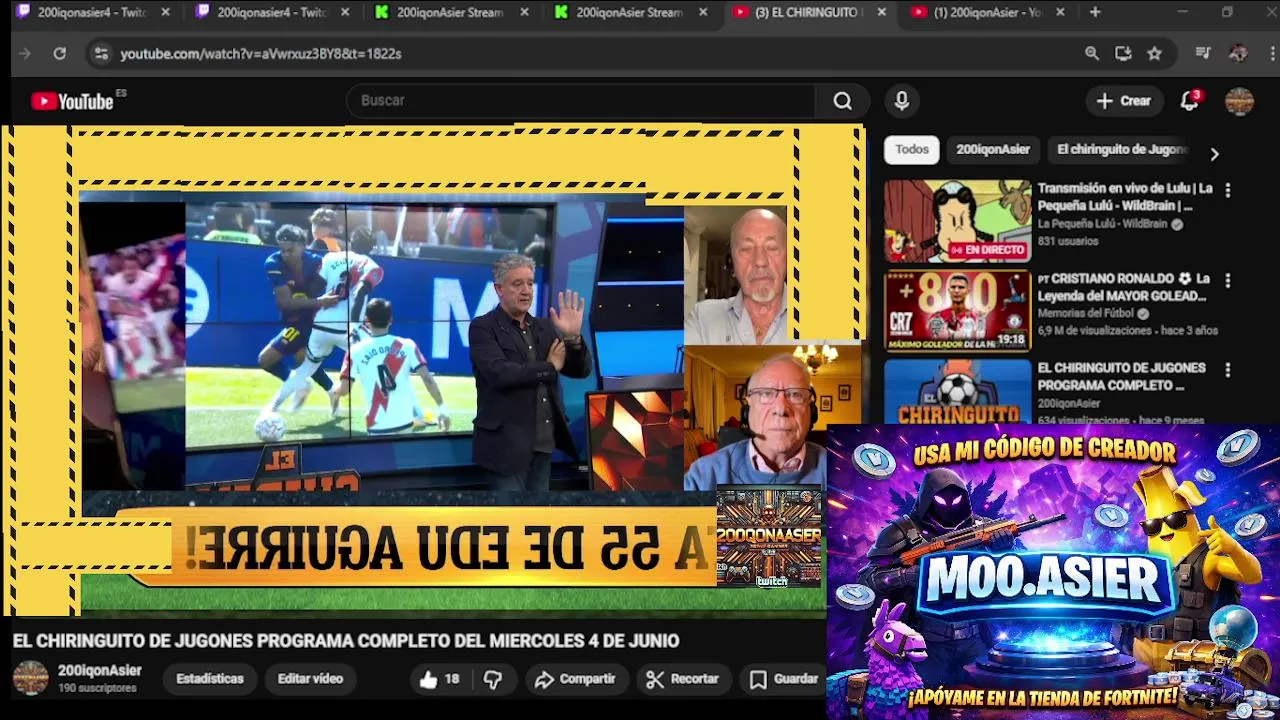This screenshot has width=1280, height=720.
Task: View site information icon in address bar
Action: [x=101, y=53]
